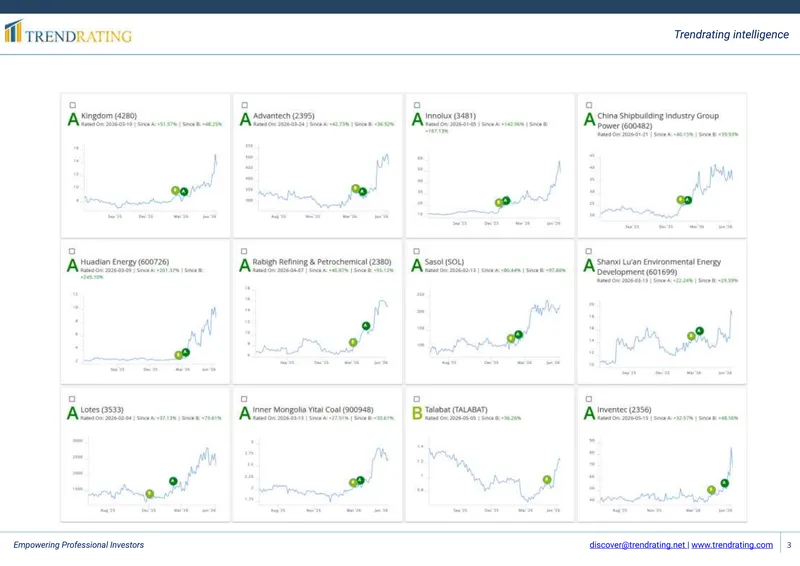The image size is (800, 566).
Task: Click A marker on China Shipbuilding chart
Action: coord(688,200)
